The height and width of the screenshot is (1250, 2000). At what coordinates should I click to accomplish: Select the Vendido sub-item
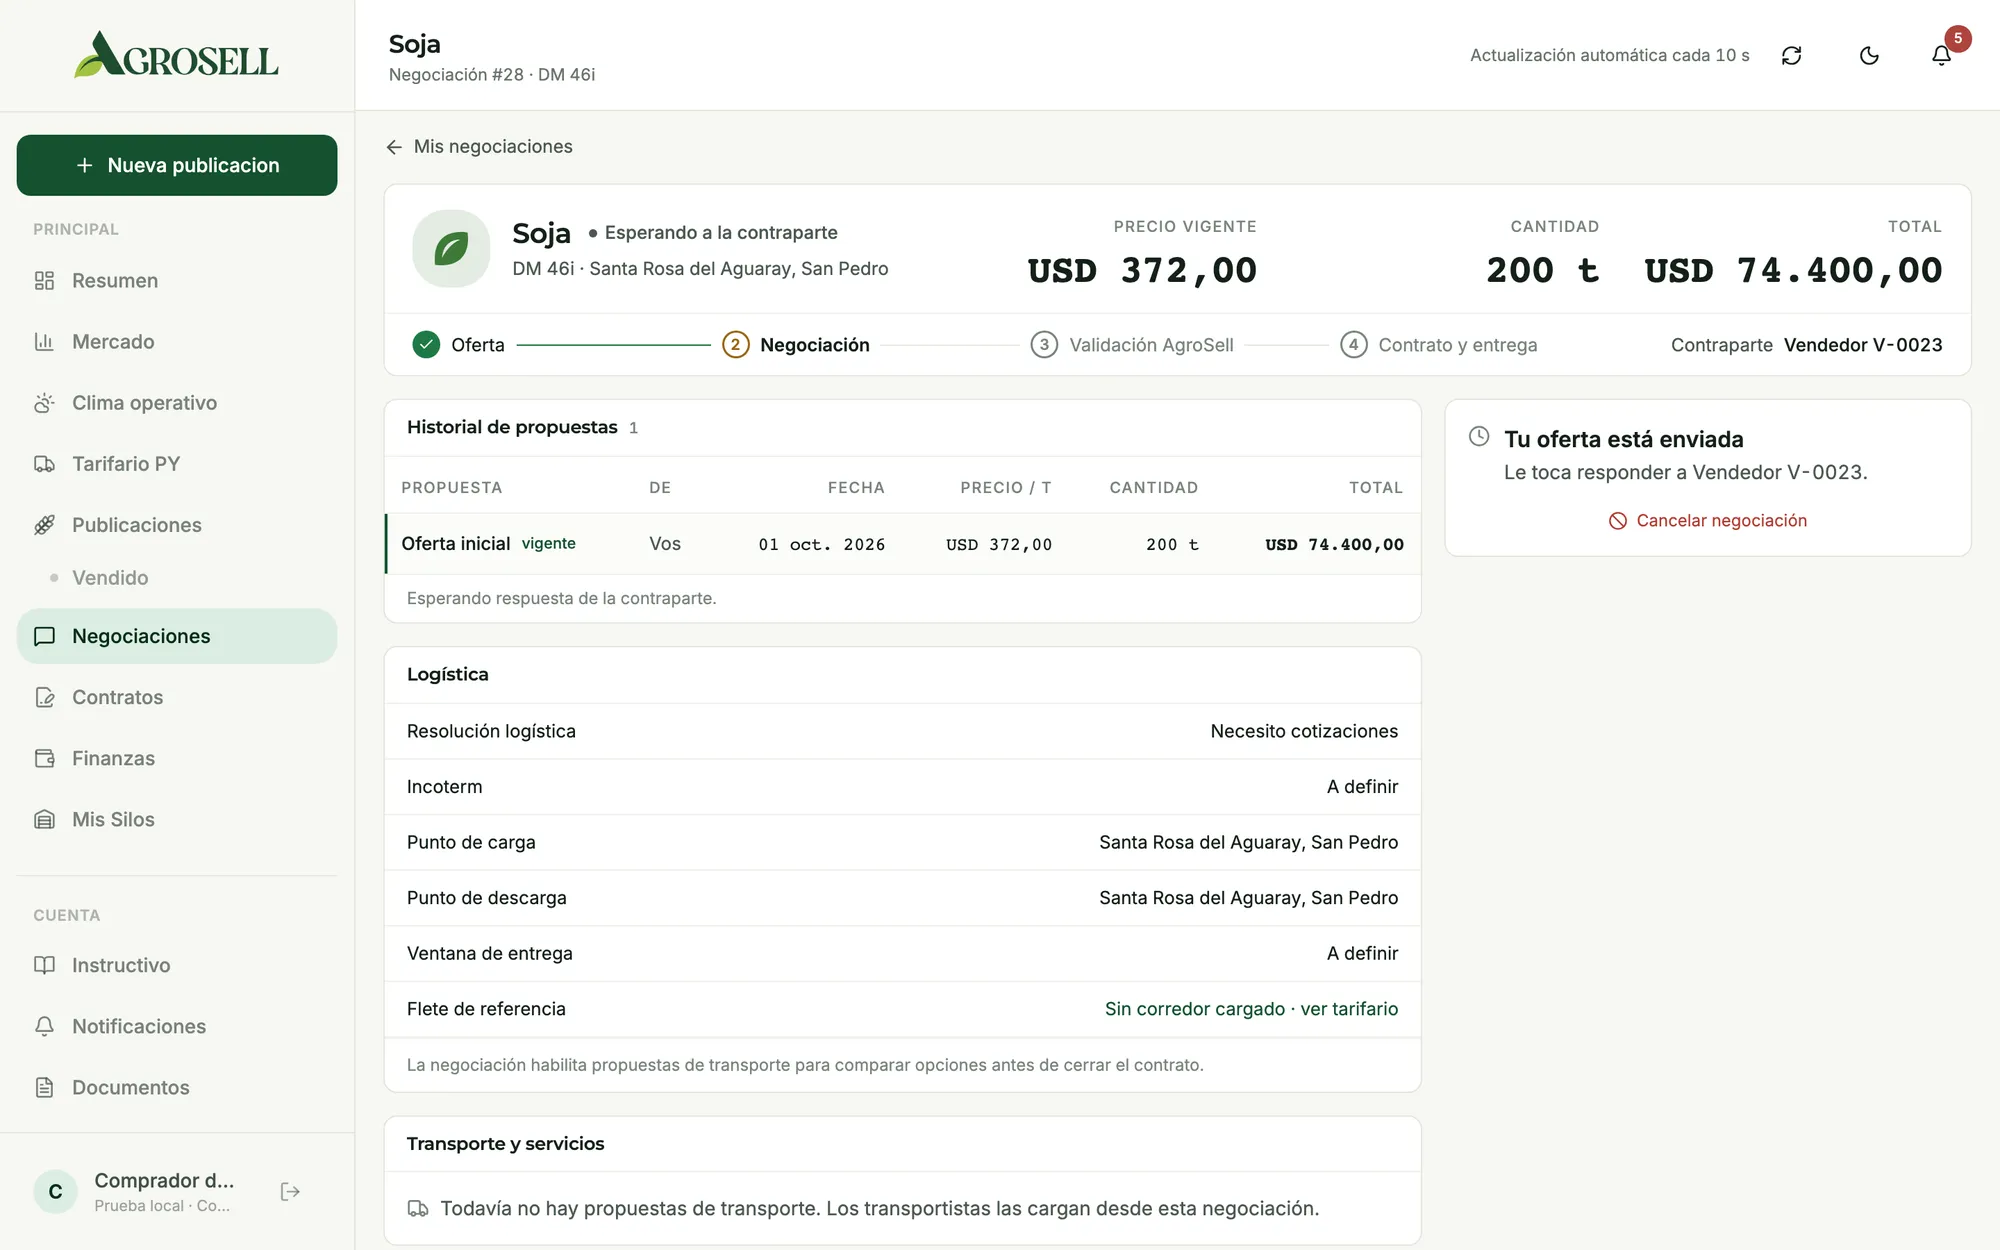point(110,578)
